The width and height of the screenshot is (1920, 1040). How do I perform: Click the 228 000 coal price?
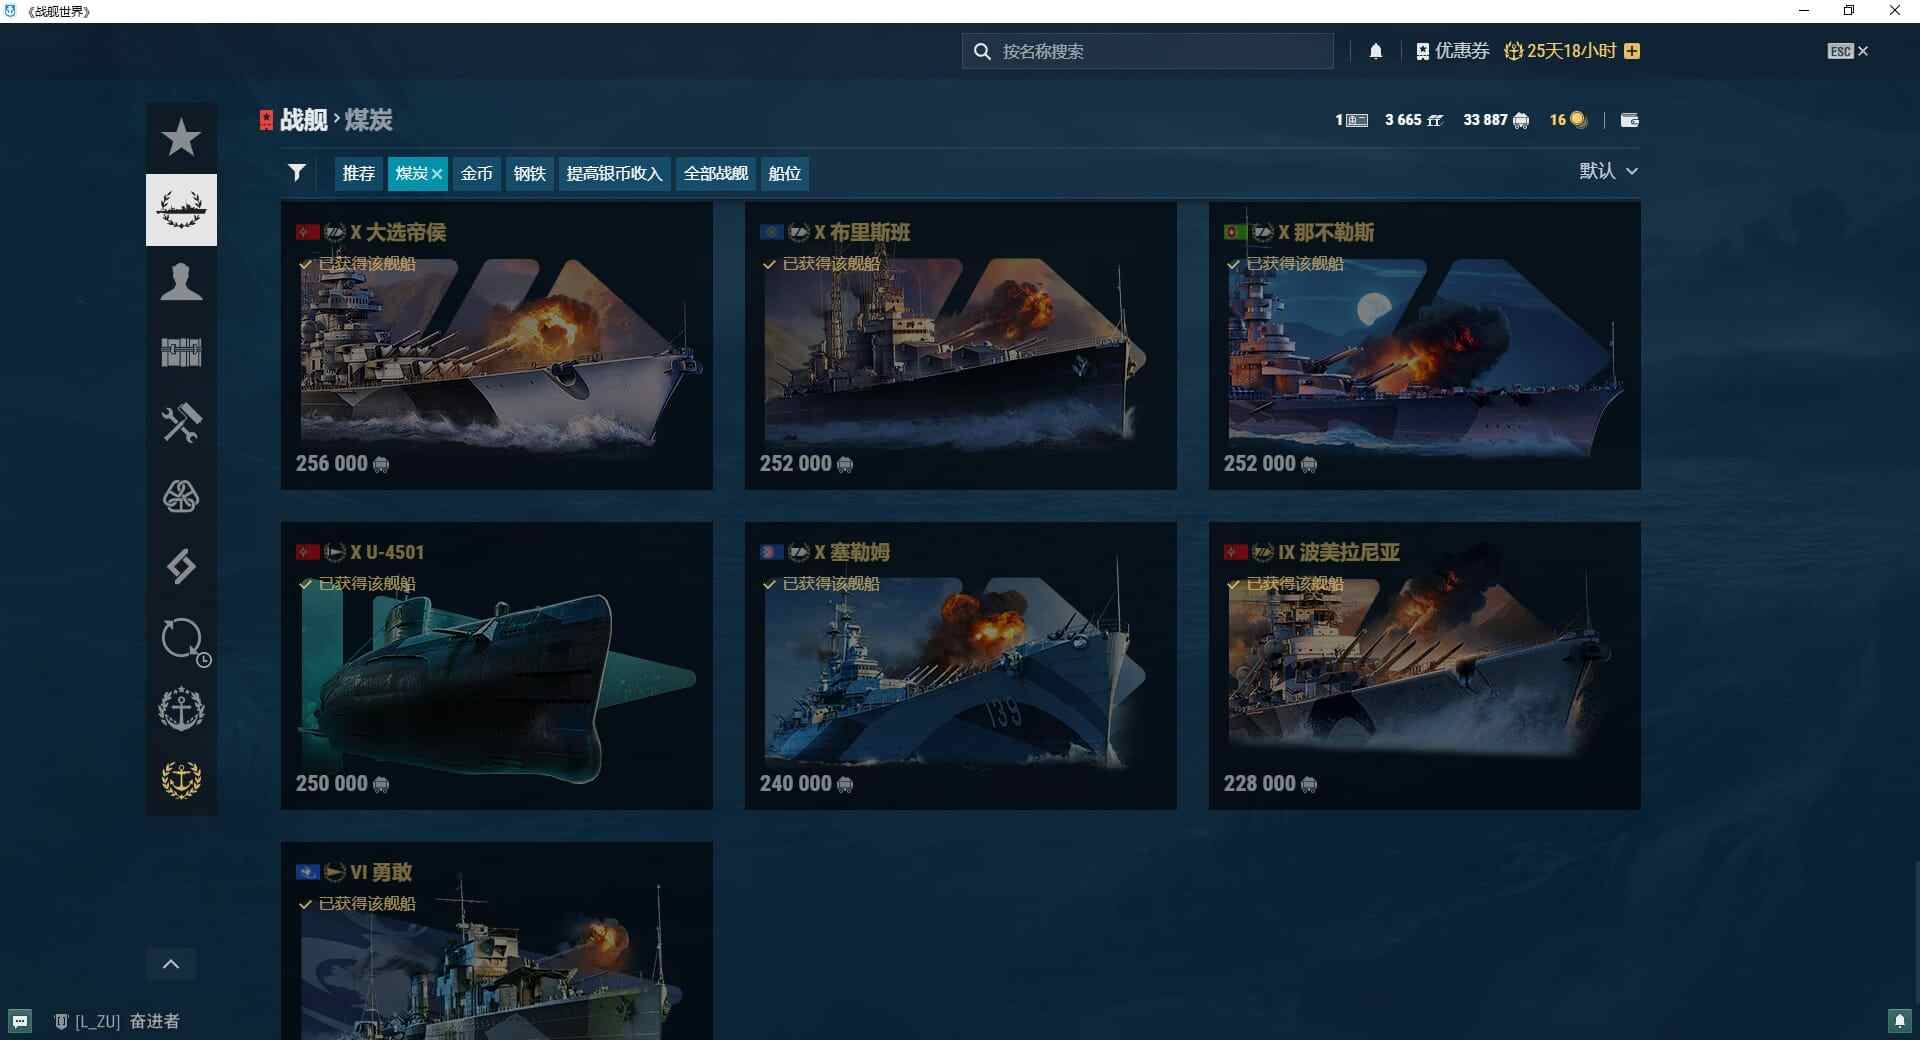(x=1270, y=784)
